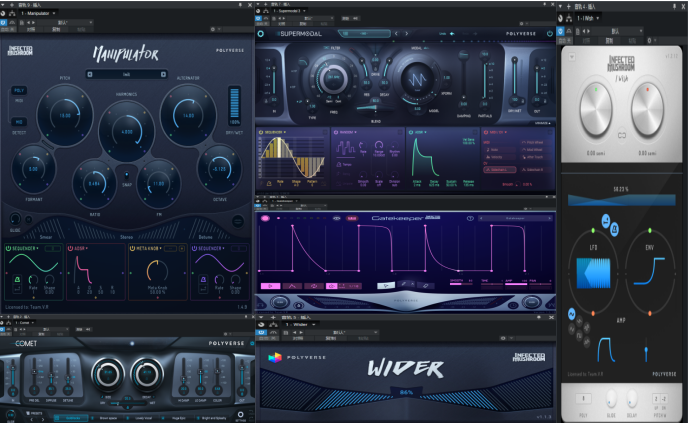
Task: Click the Wider 86% width control
Action: [x=406, y=392]
